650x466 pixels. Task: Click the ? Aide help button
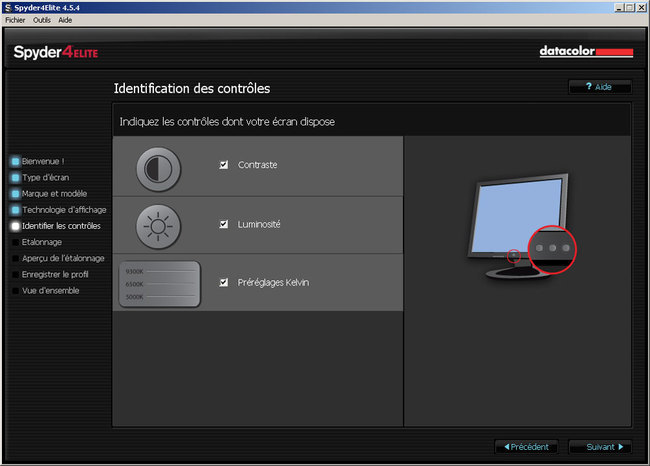pos(600,87)
